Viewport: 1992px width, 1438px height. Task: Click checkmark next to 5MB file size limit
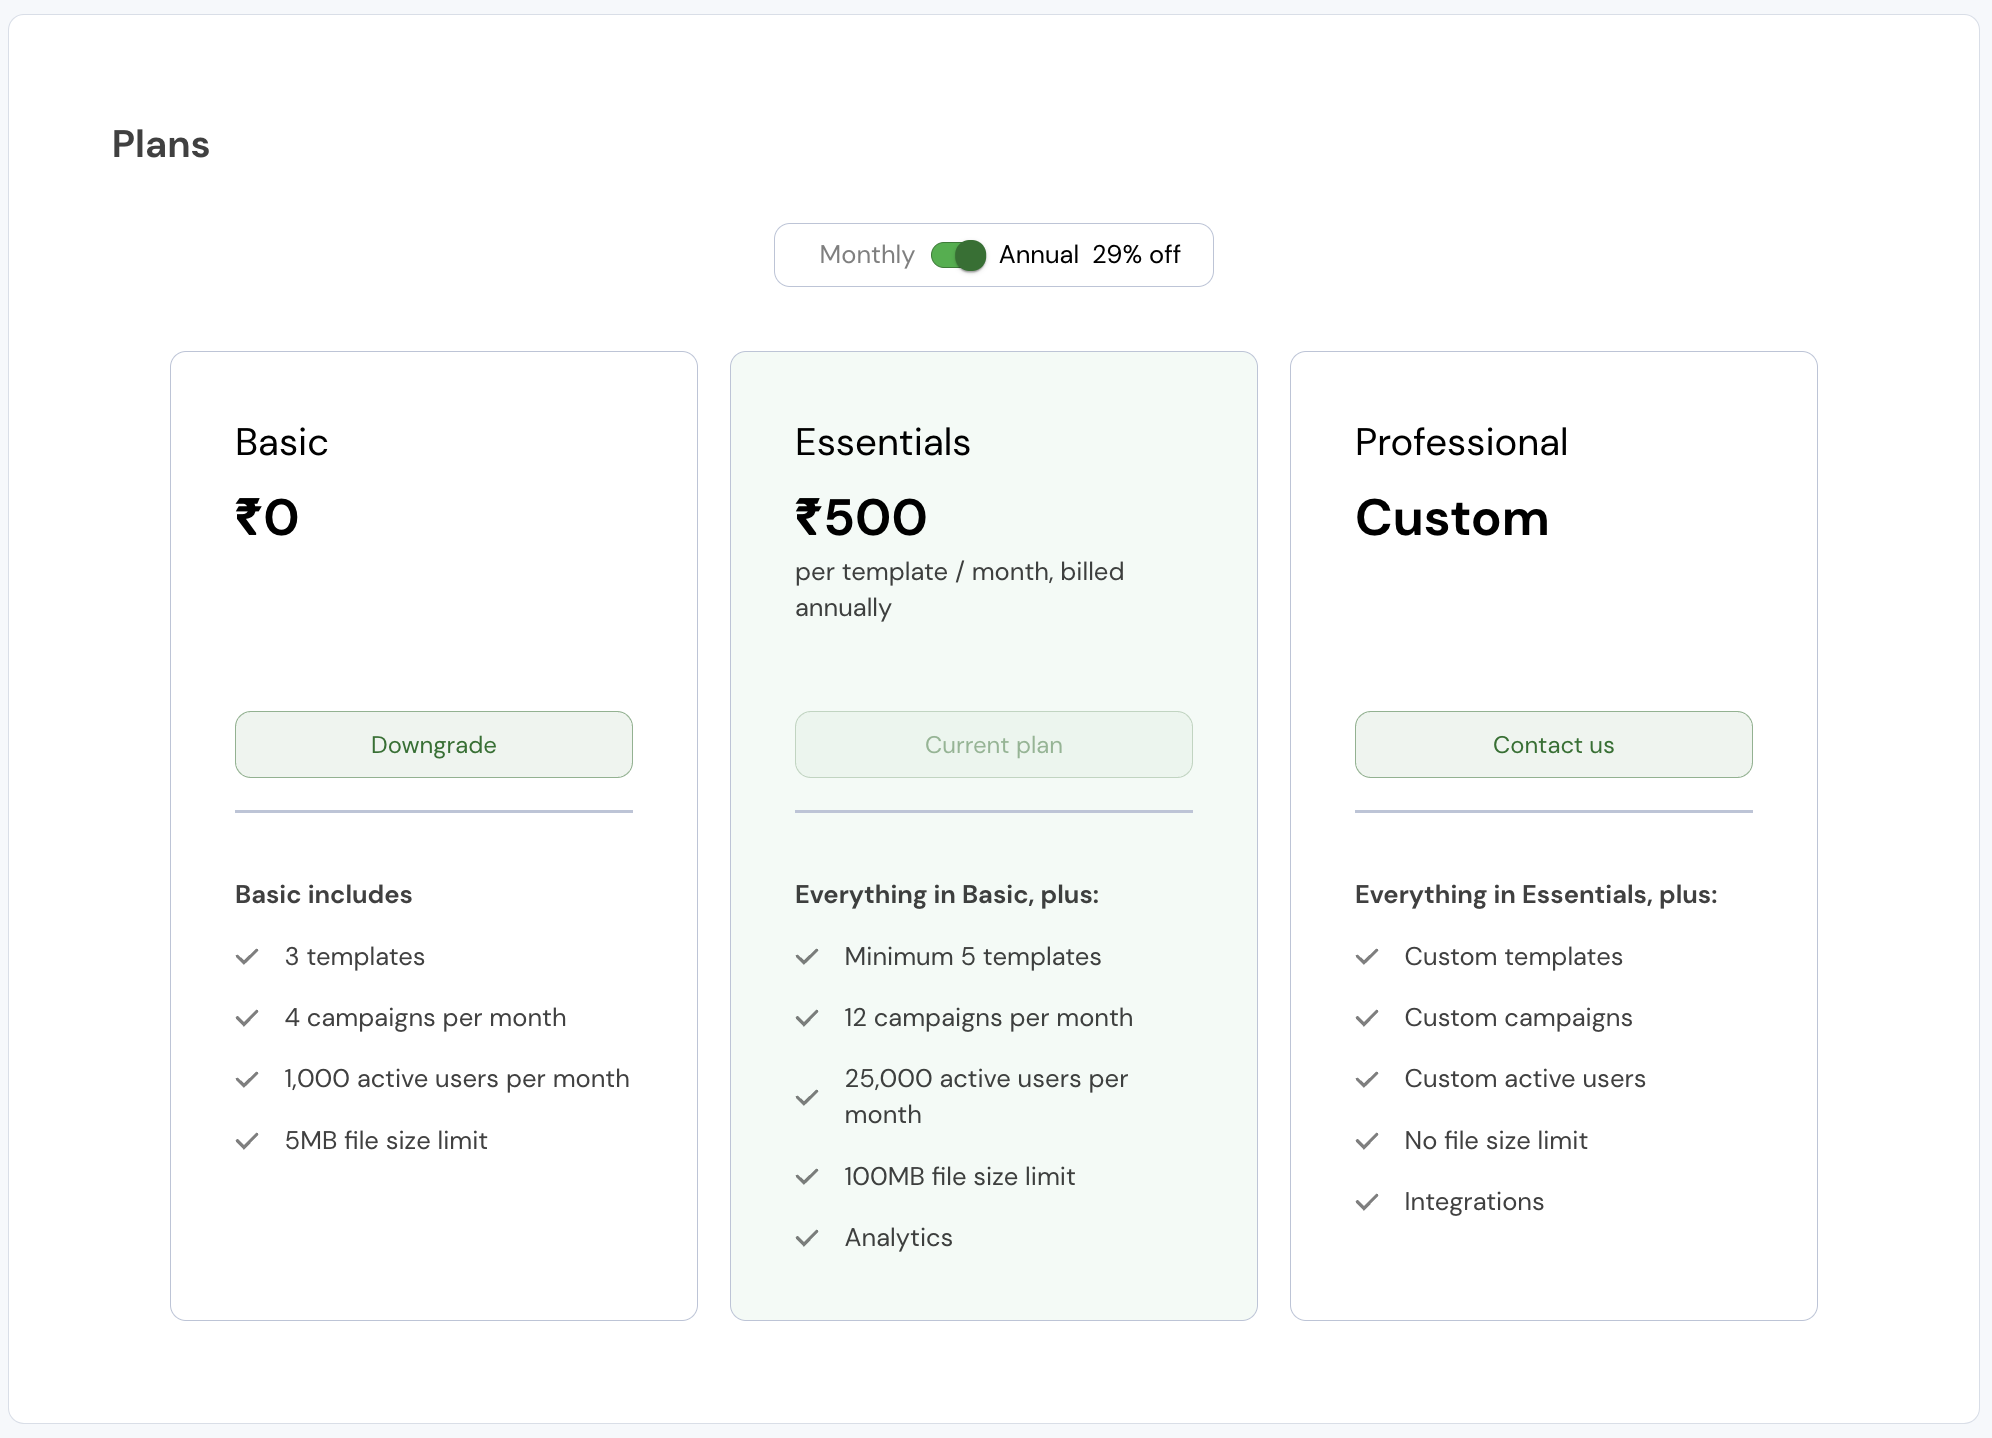(247, 1141)
